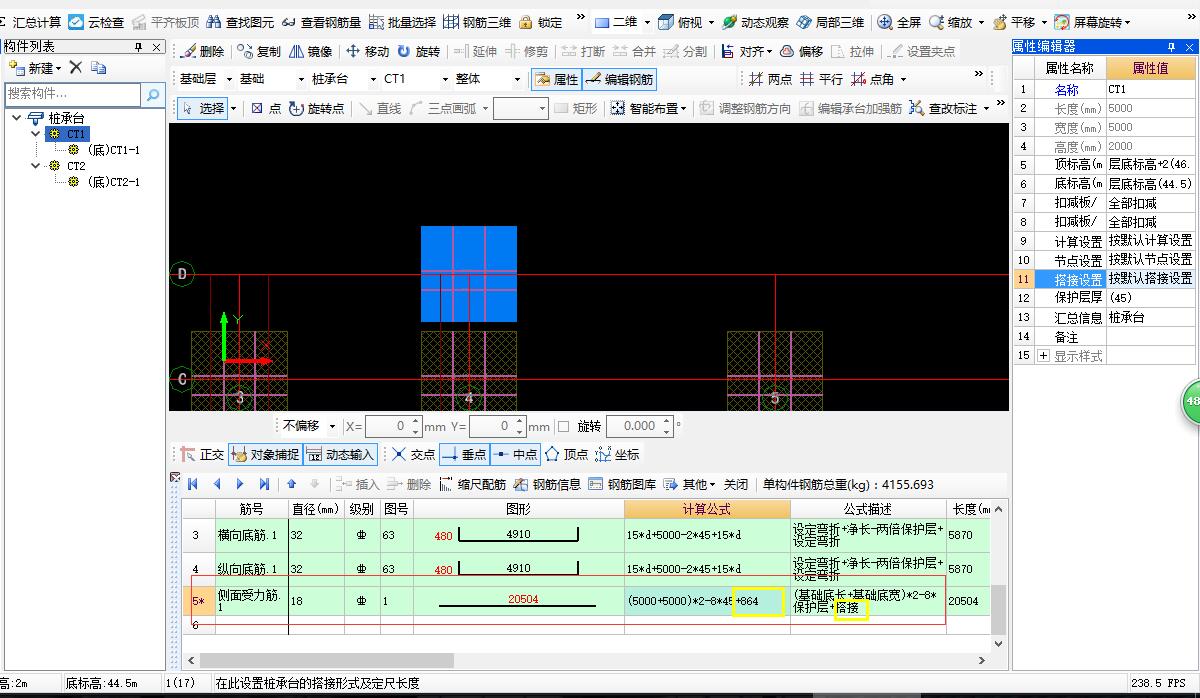Click 关闭 to close rebar panel
This screenshot has width=1200, height=698.
coord(736,484)
